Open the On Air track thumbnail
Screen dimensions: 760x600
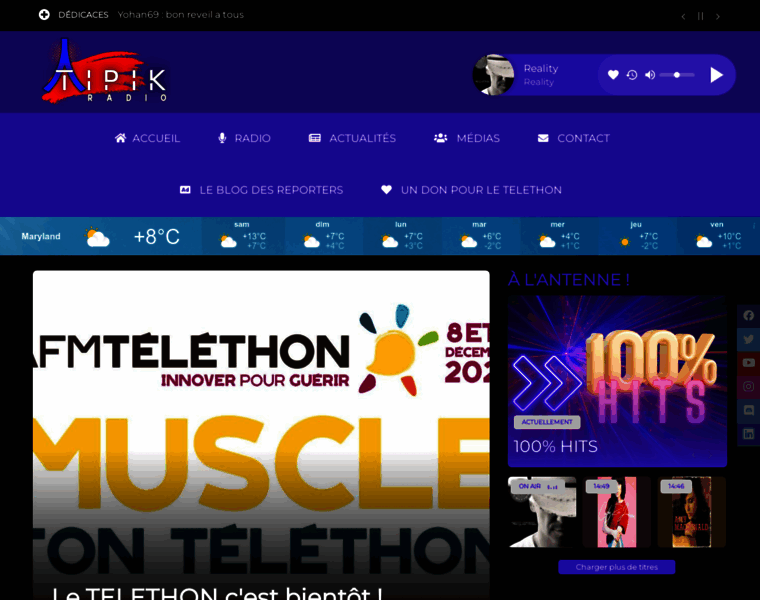pos(542,512)
